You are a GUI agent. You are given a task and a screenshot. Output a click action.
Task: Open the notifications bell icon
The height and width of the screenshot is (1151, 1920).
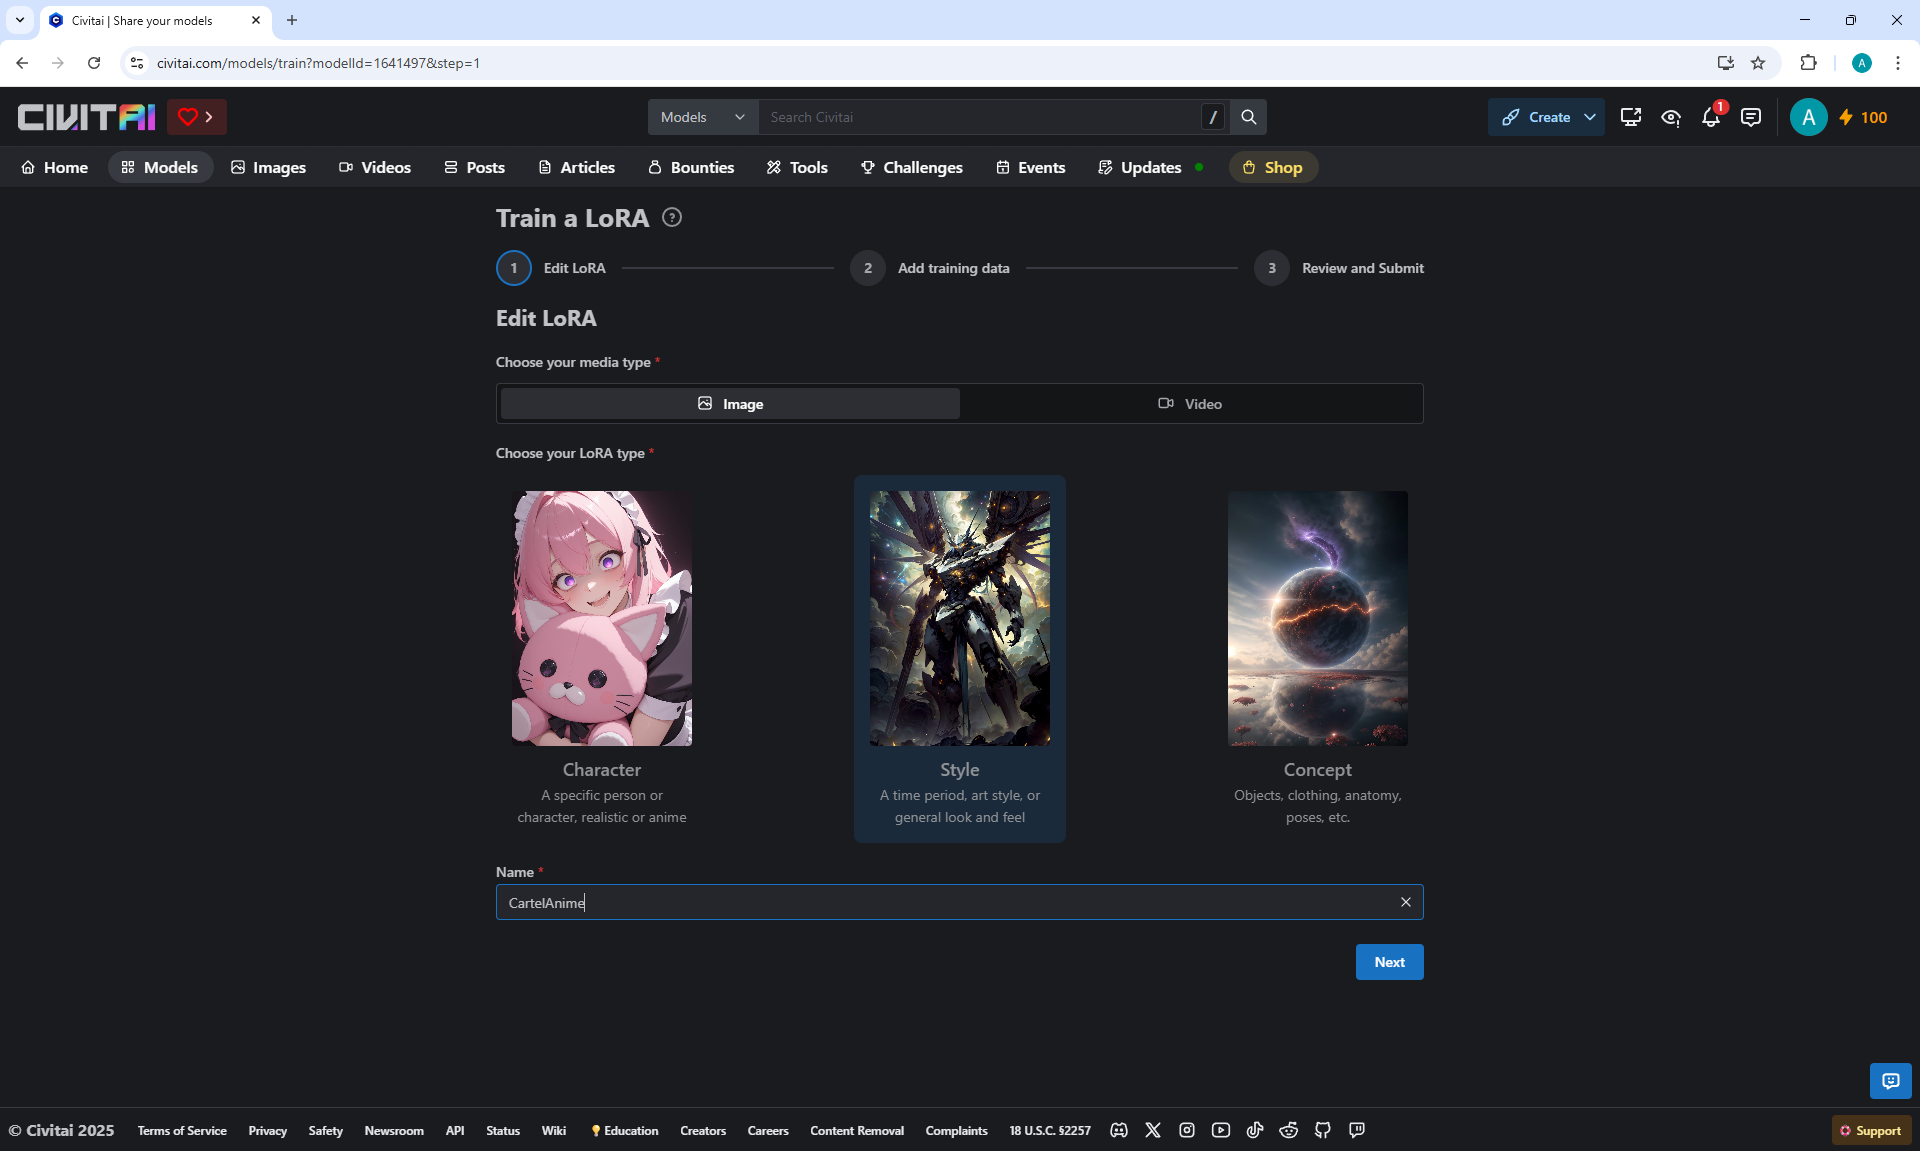click(x=1710, y=118)
